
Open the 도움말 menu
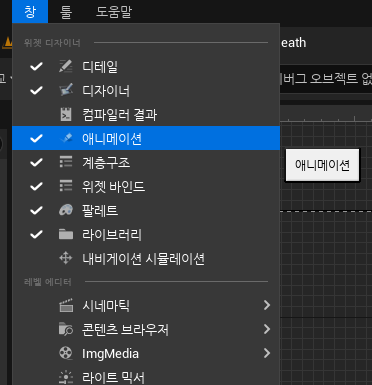coord(114,11)
